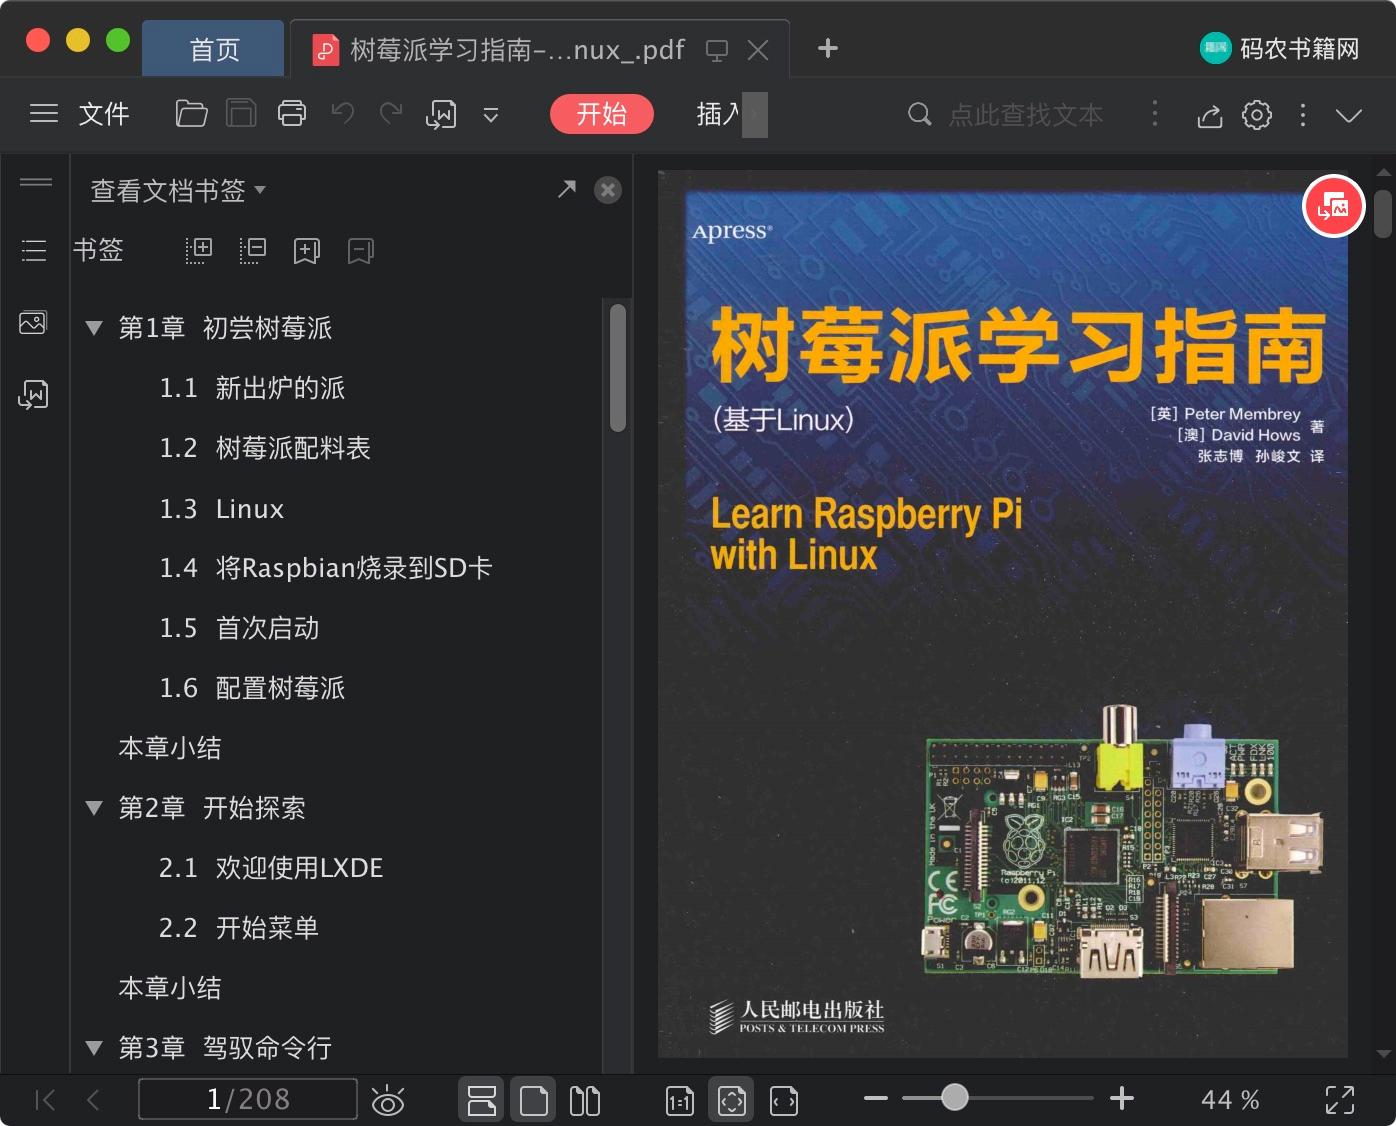Select two-page view mode
The width and height of the screenshot is (1396, 1126).
(x=585, y=1100)
